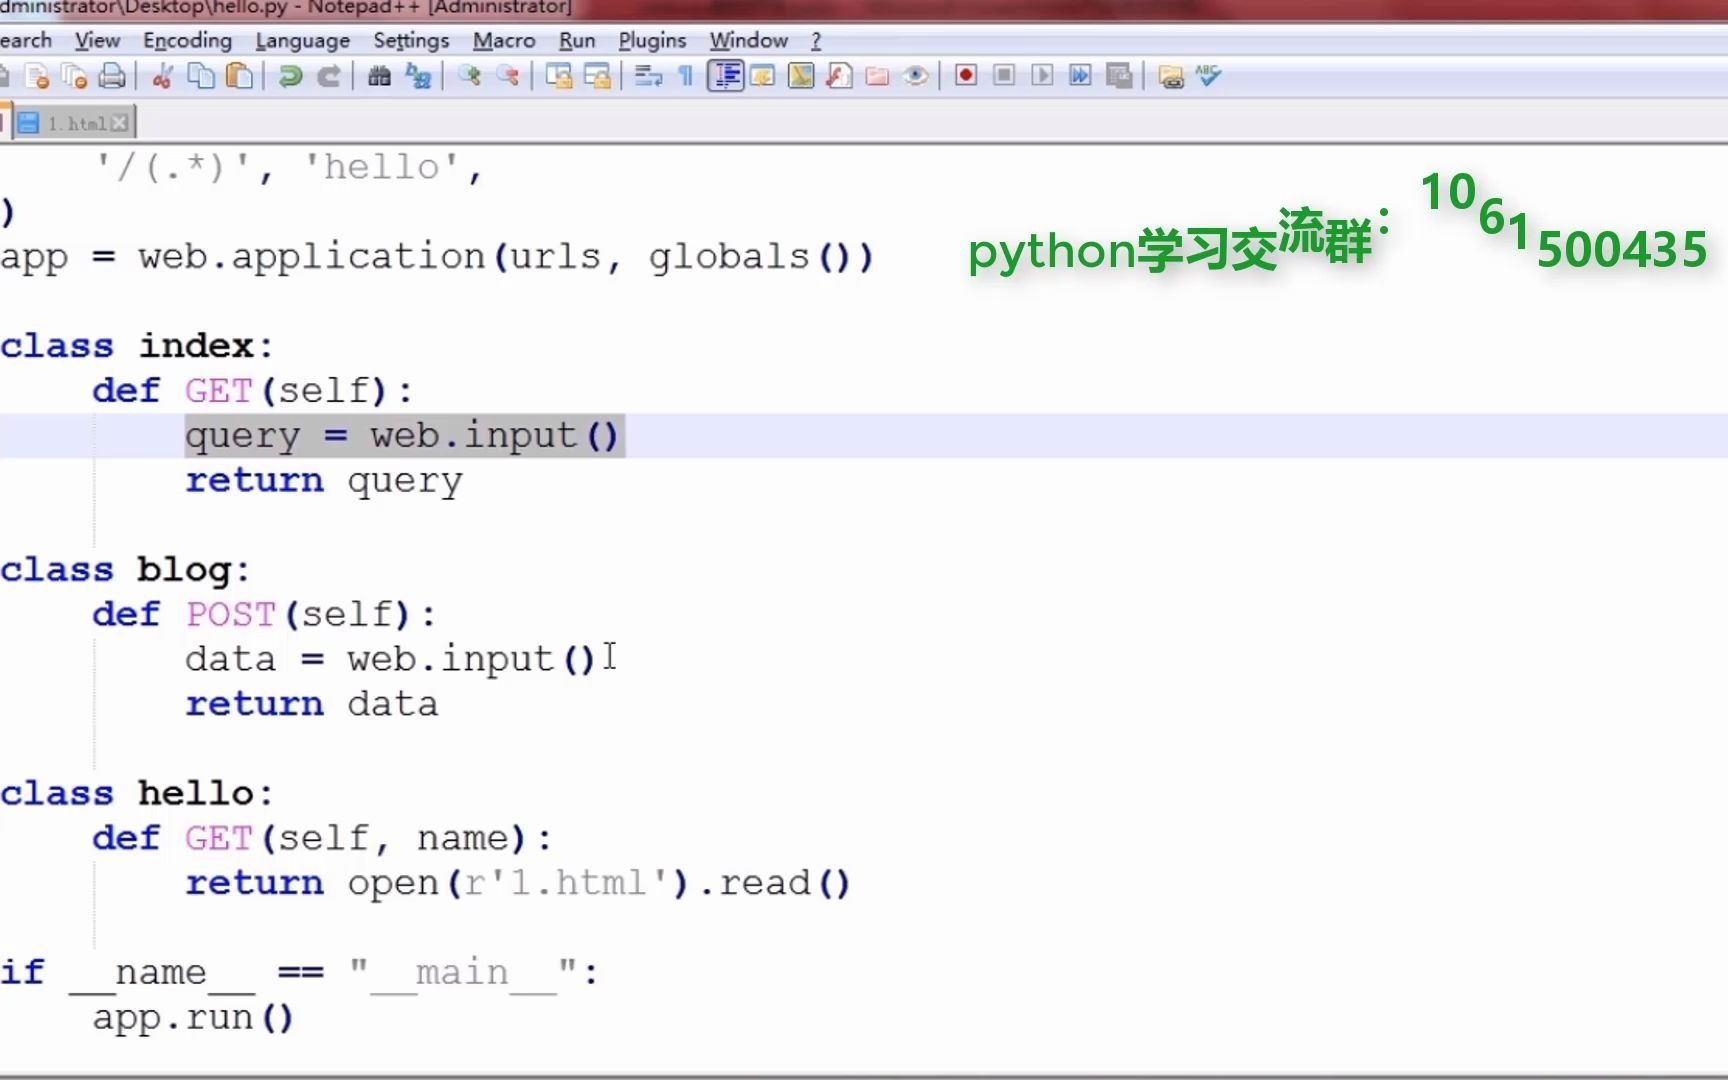Close the 1.html tab
1728x1080 pixels.
tap(119, 122)
